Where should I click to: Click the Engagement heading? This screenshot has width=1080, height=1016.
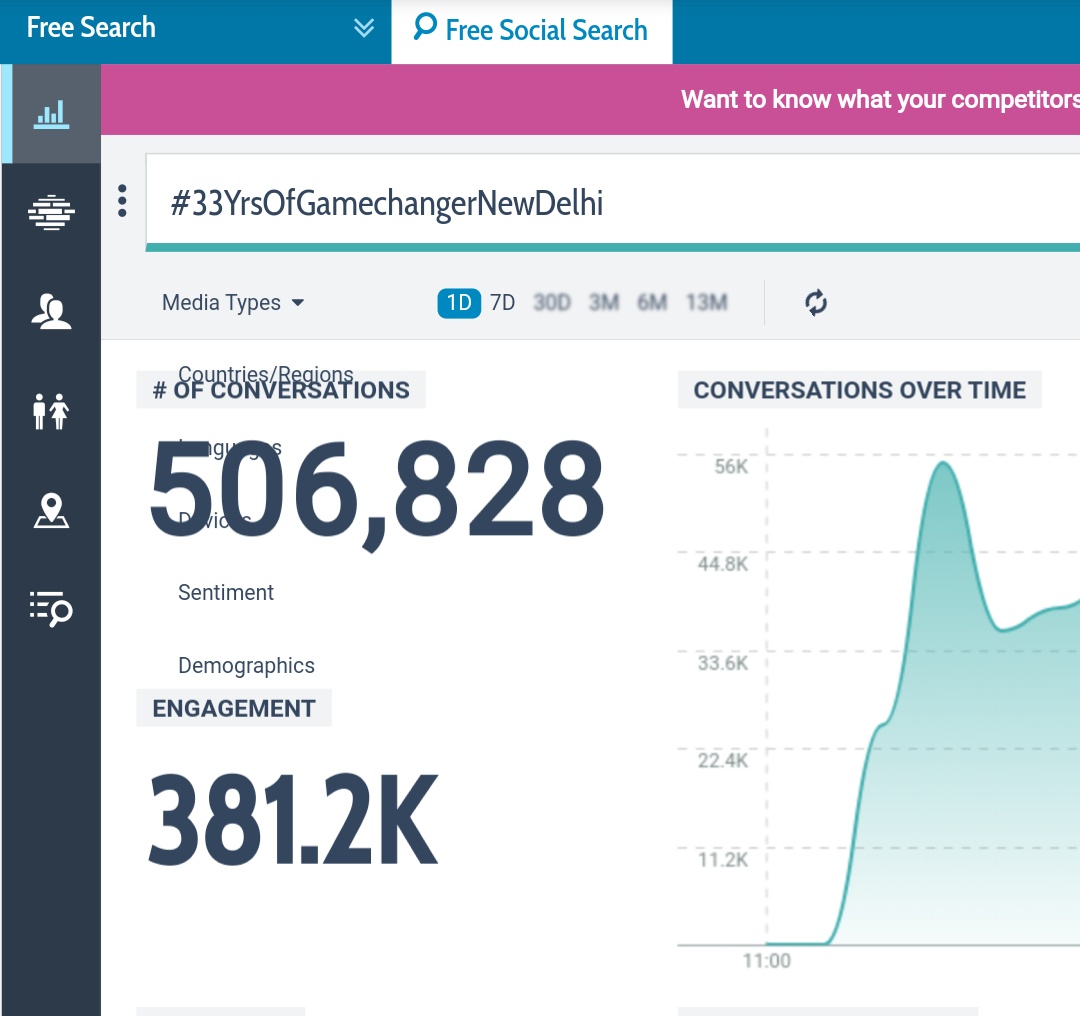point(234,708)
